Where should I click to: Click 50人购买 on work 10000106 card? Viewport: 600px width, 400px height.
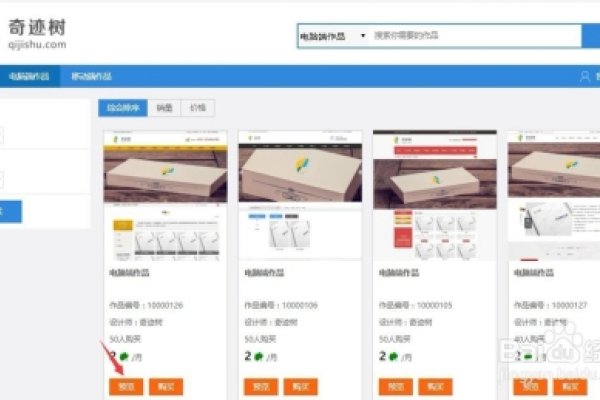(x=260, y=339)
